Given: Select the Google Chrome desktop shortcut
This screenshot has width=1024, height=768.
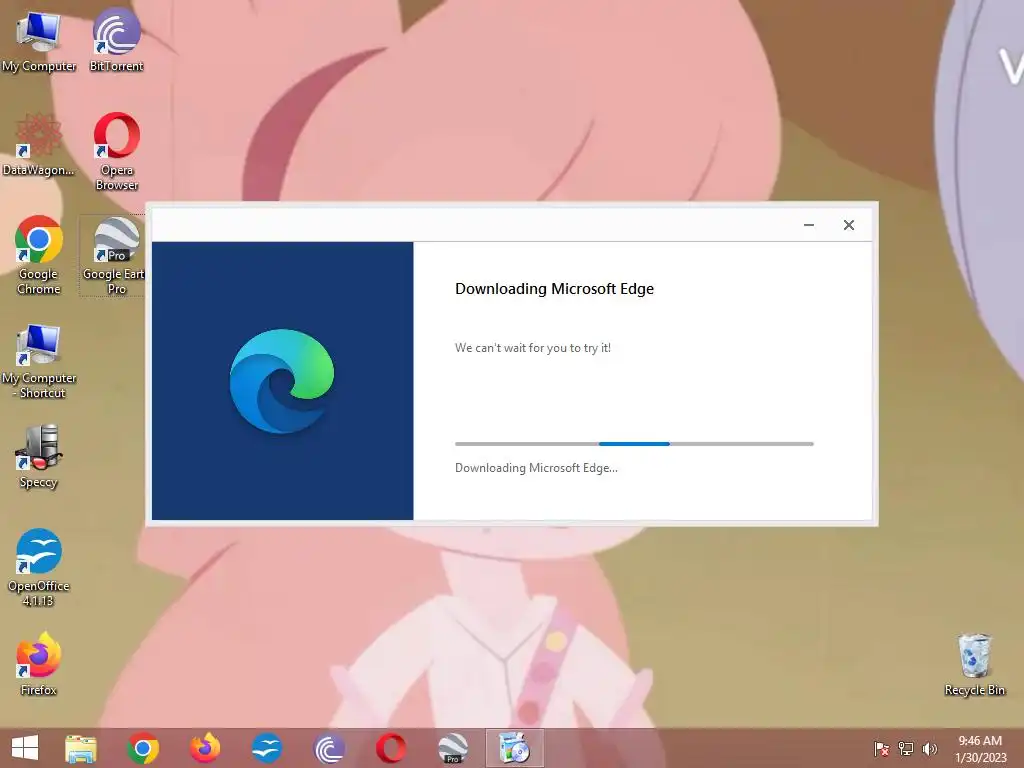Looking at the screenshot, I should [39, 255].
